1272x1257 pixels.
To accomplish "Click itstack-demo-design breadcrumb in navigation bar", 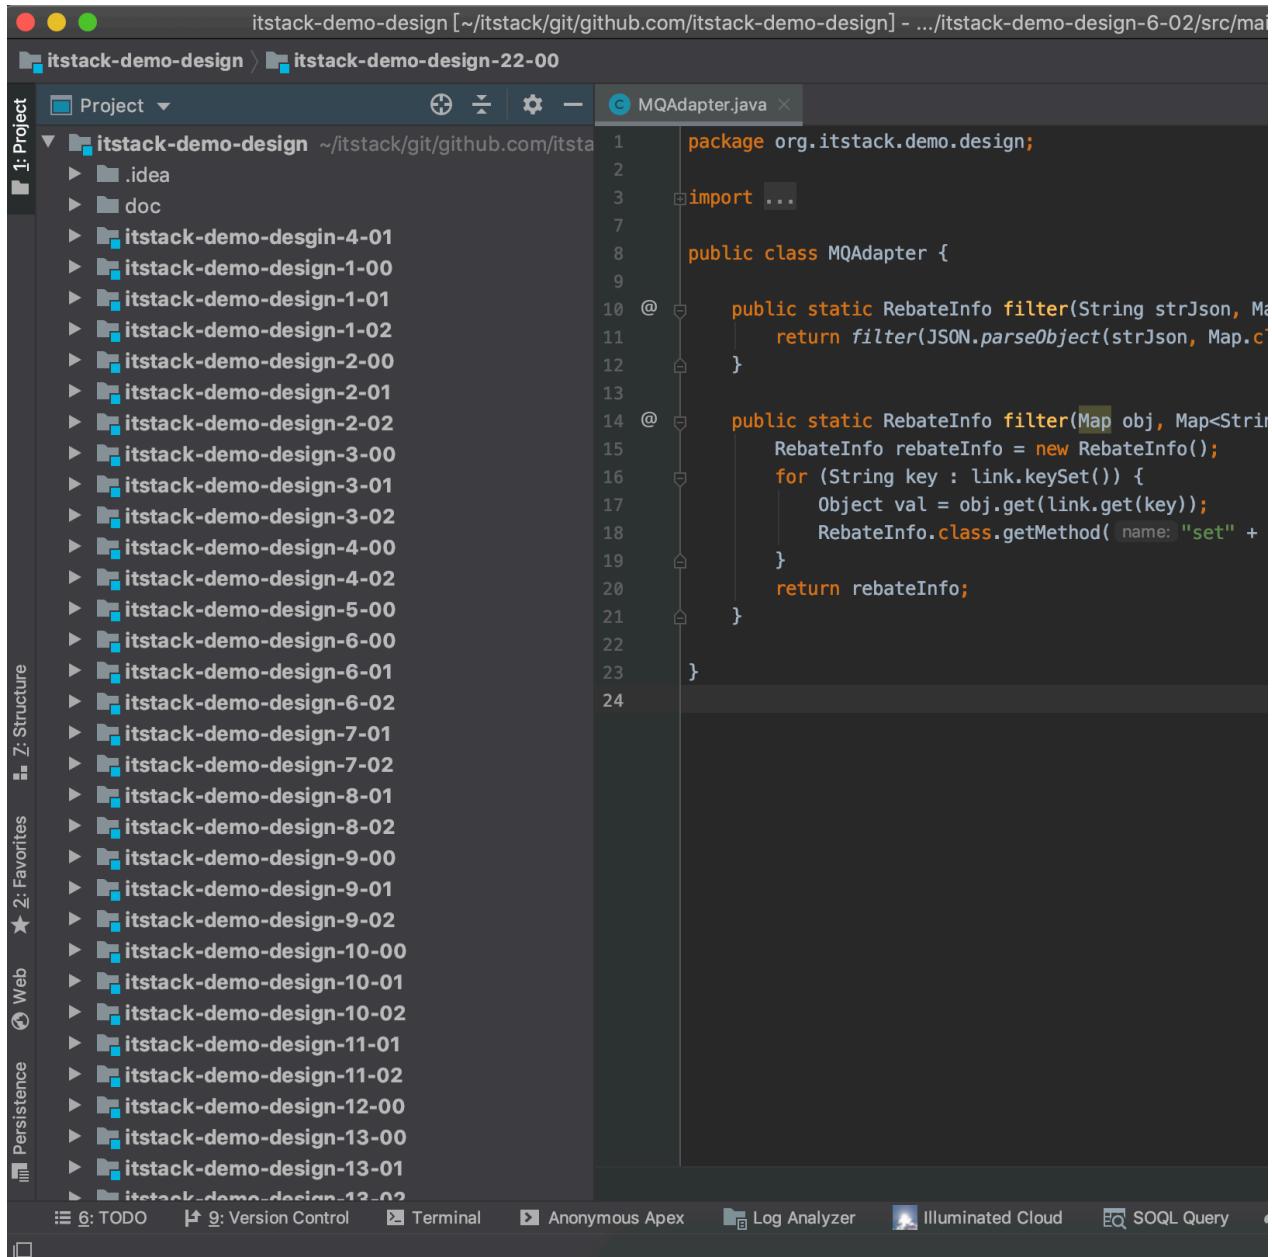I will [x=131, y=61].
